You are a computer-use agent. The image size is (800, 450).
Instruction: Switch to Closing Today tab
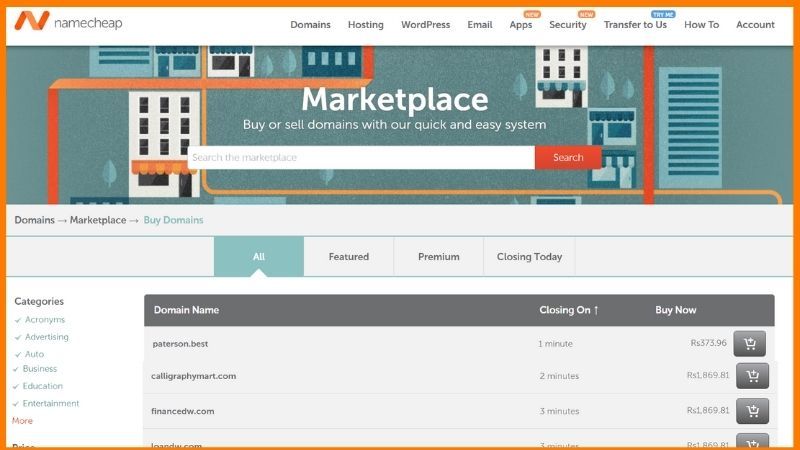(x=529, y=257)
